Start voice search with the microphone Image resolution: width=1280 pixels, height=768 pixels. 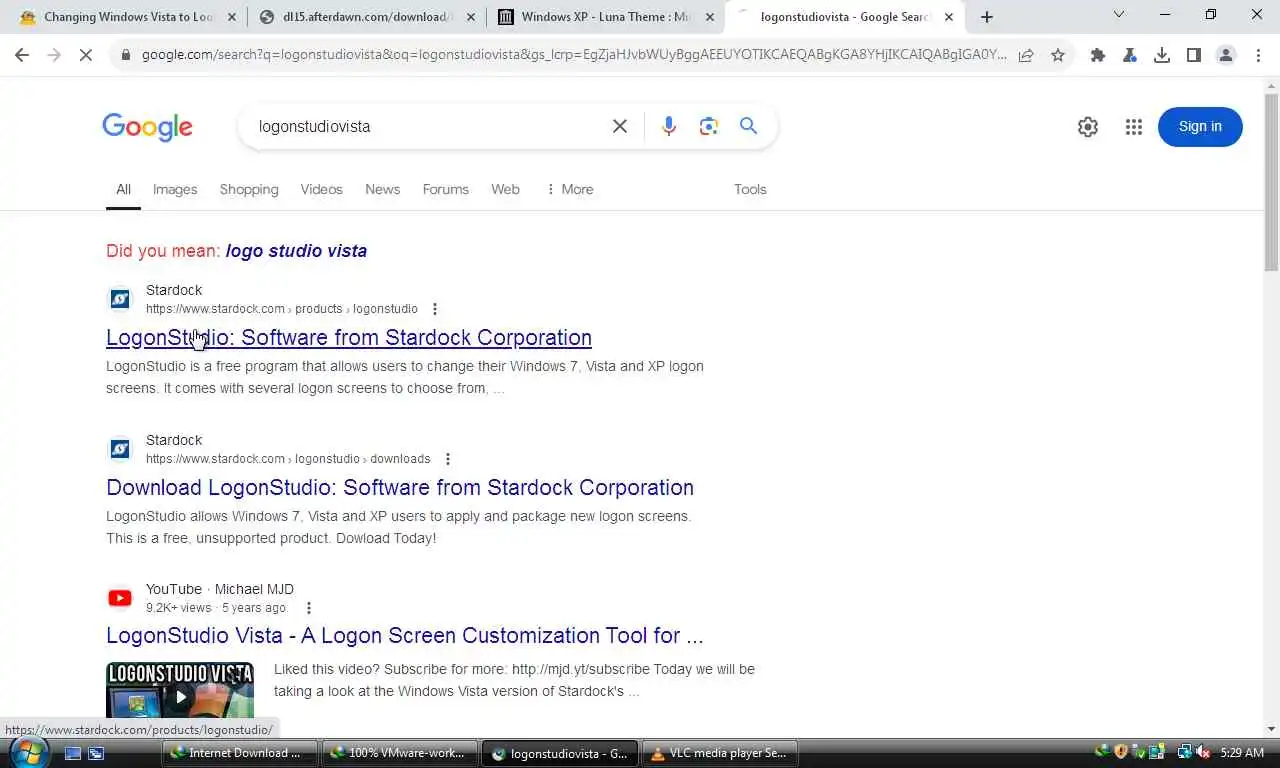click(669, 126)
